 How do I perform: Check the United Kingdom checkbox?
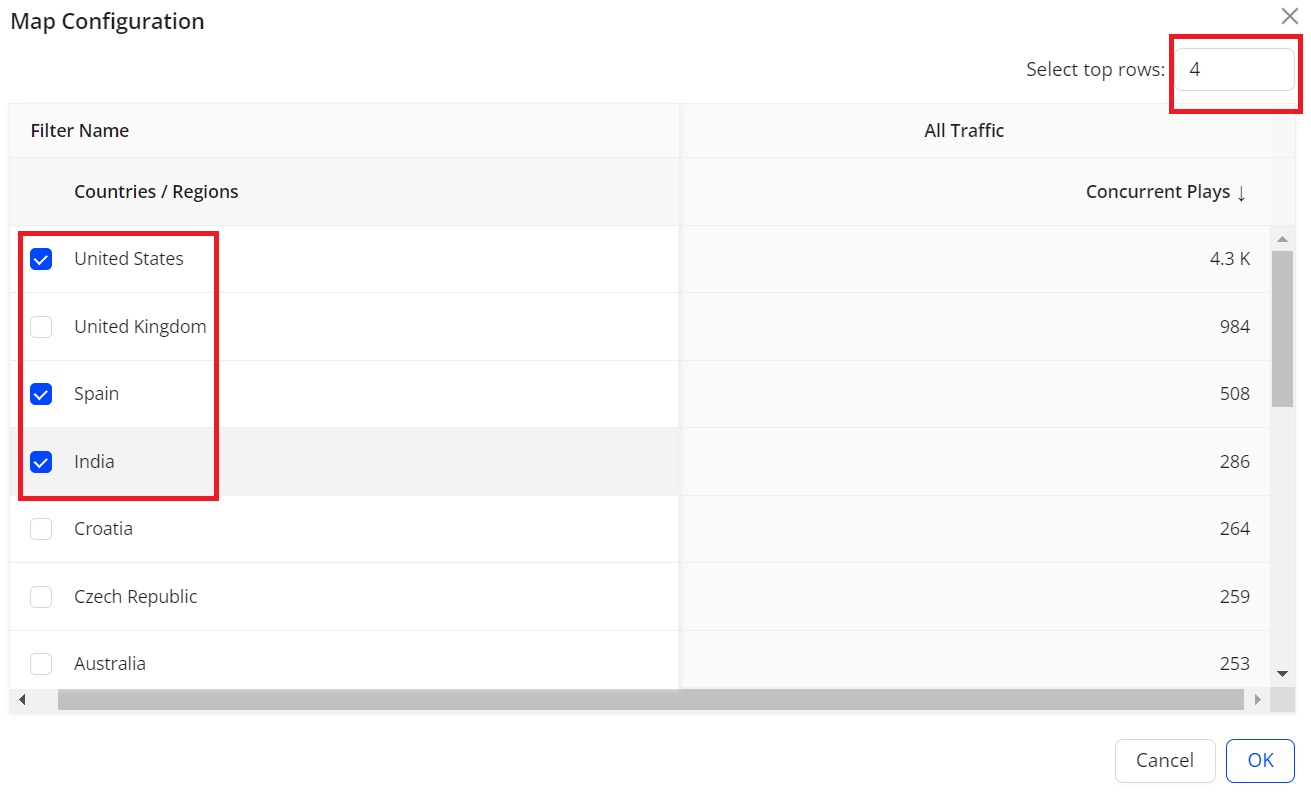[41, 327]
